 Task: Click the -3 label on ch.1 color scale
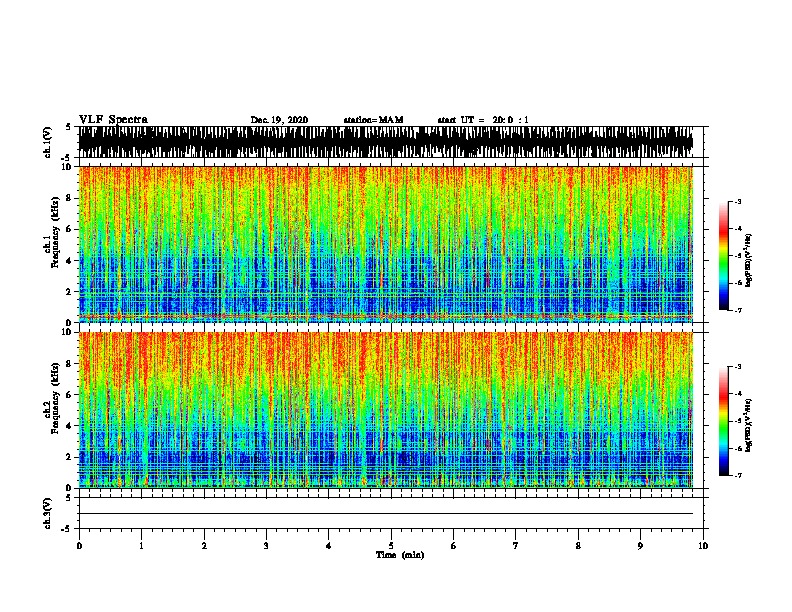[x=737, y=201]
